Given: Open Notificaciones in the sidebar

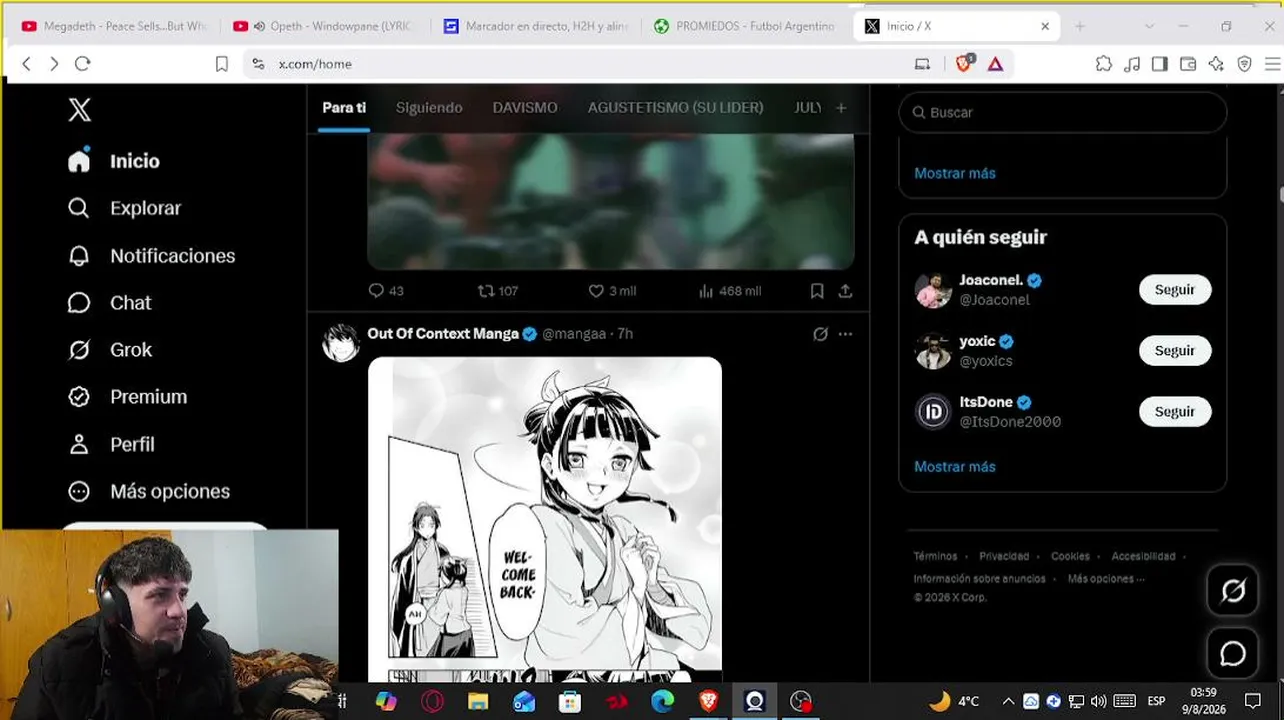Looking at the screenshot, I should [151, 256].
